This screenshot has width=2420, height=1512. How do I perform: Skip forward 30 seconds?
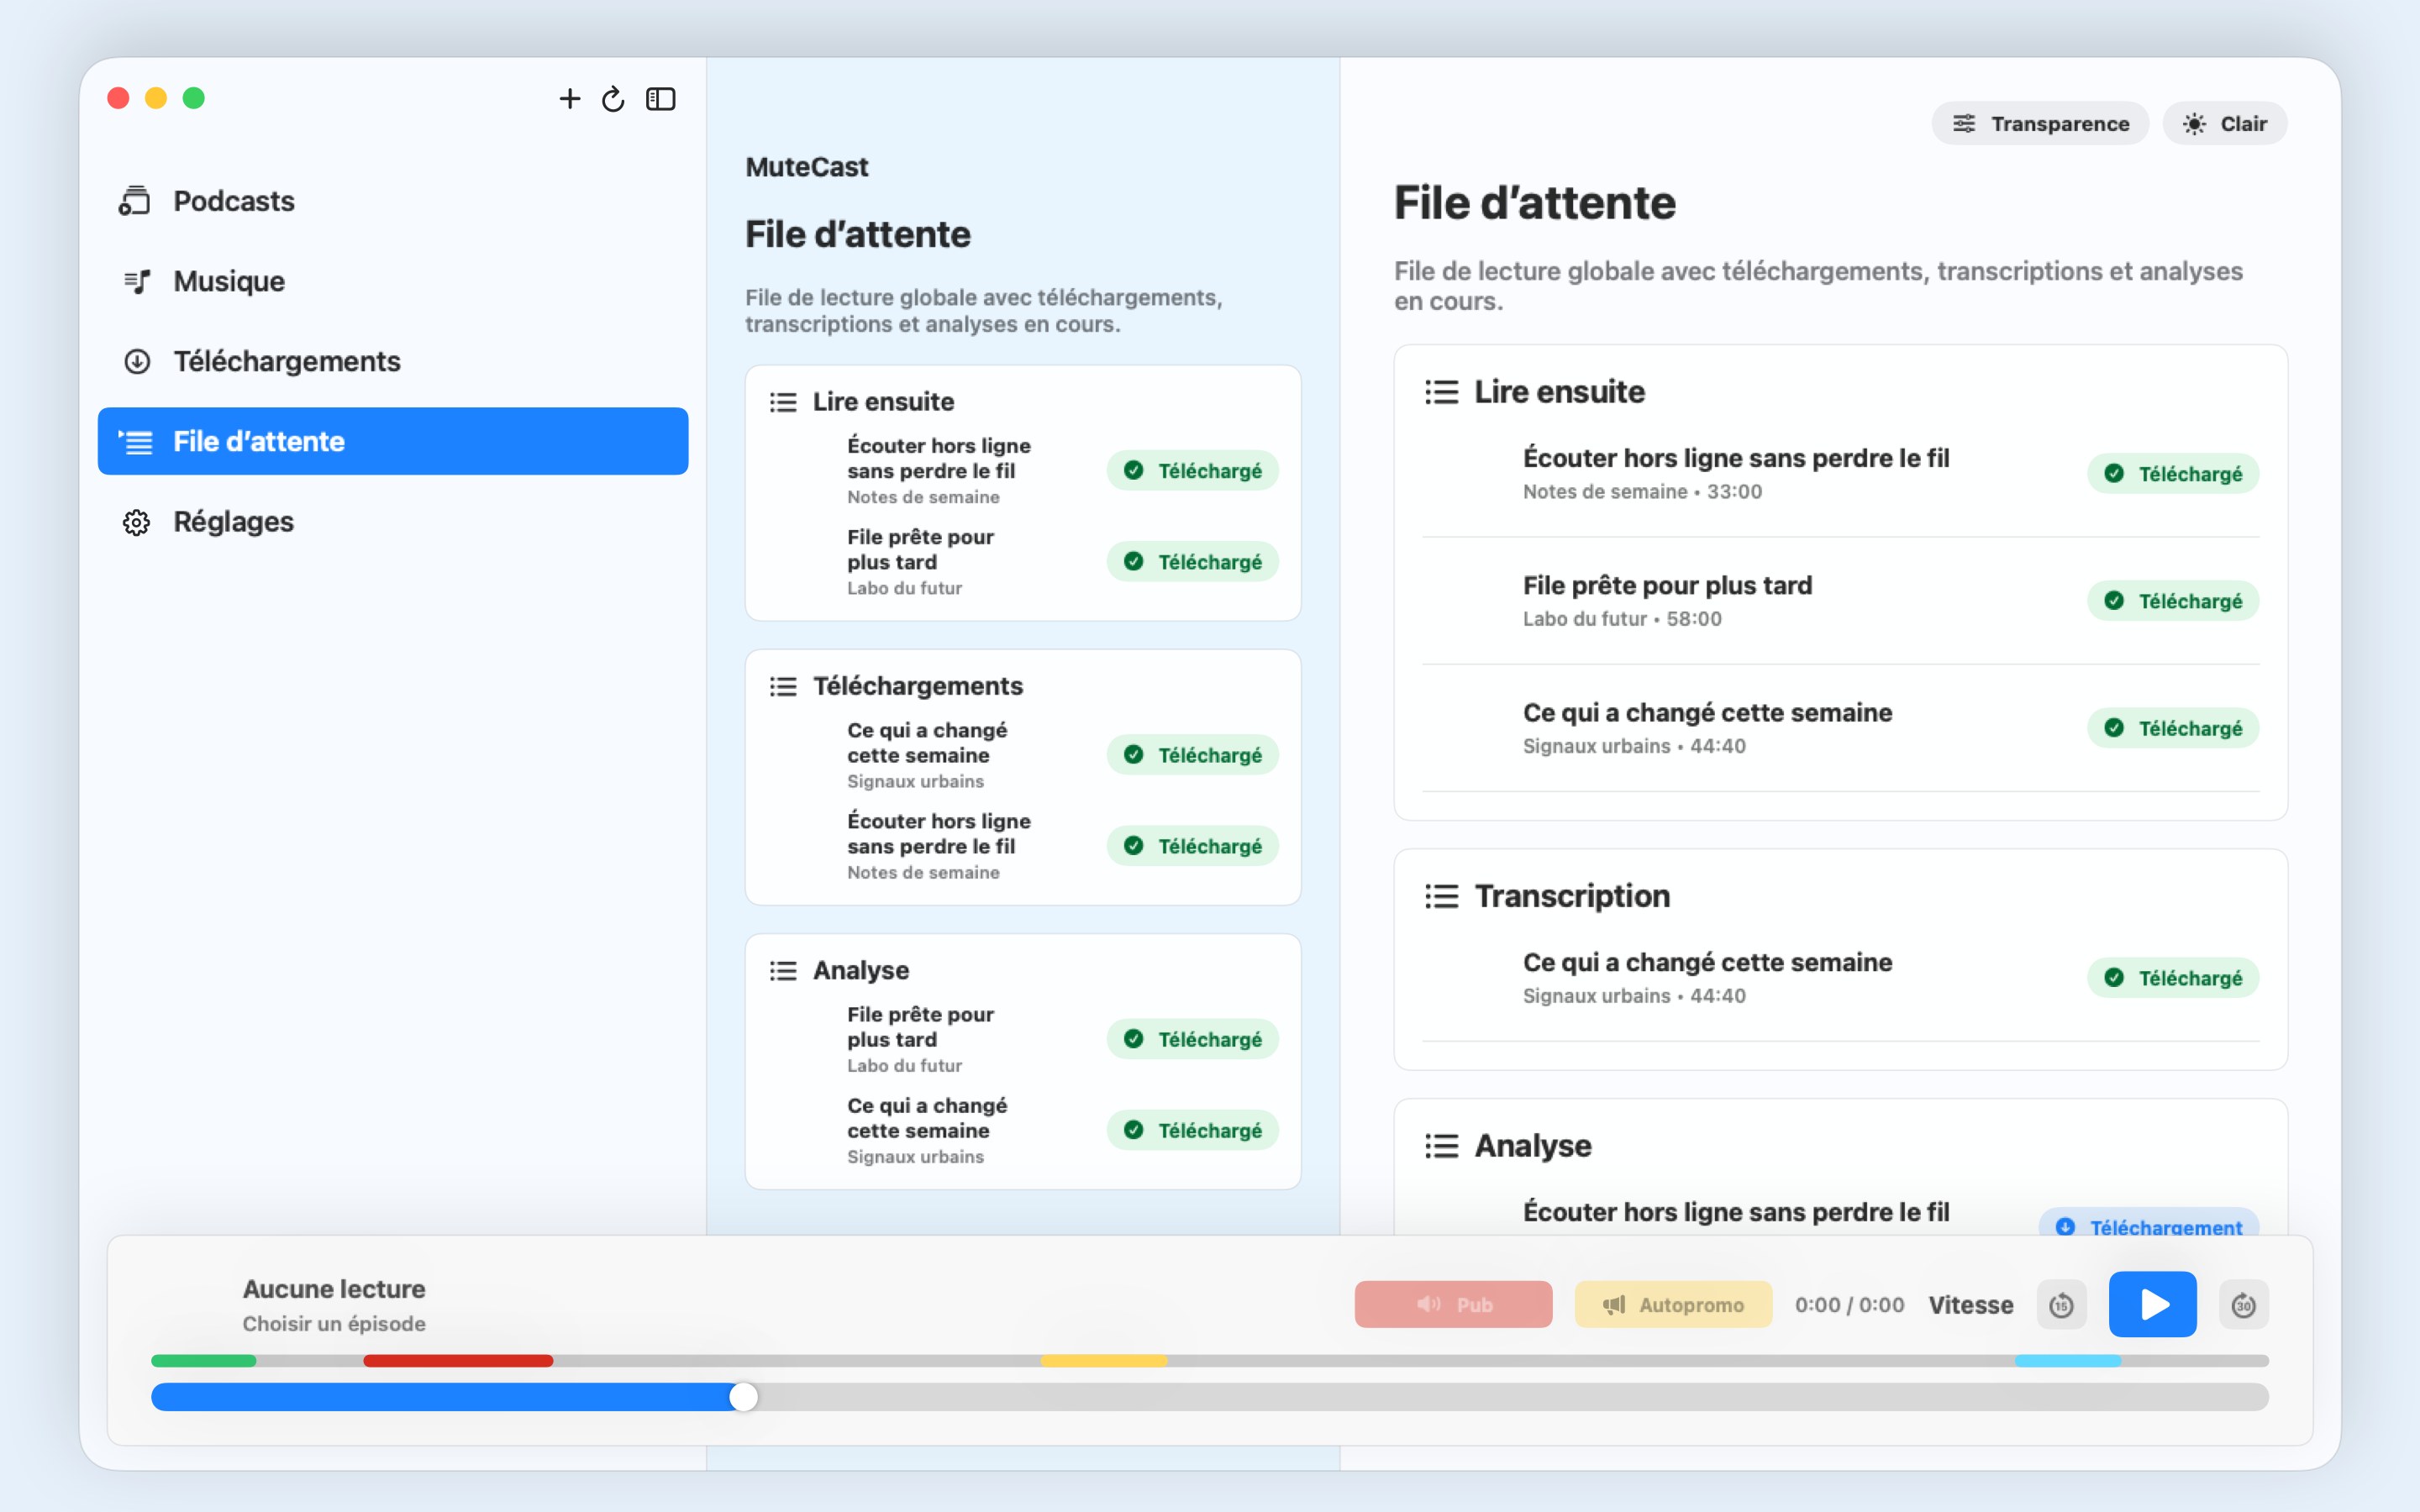tap(2243, 1305)
